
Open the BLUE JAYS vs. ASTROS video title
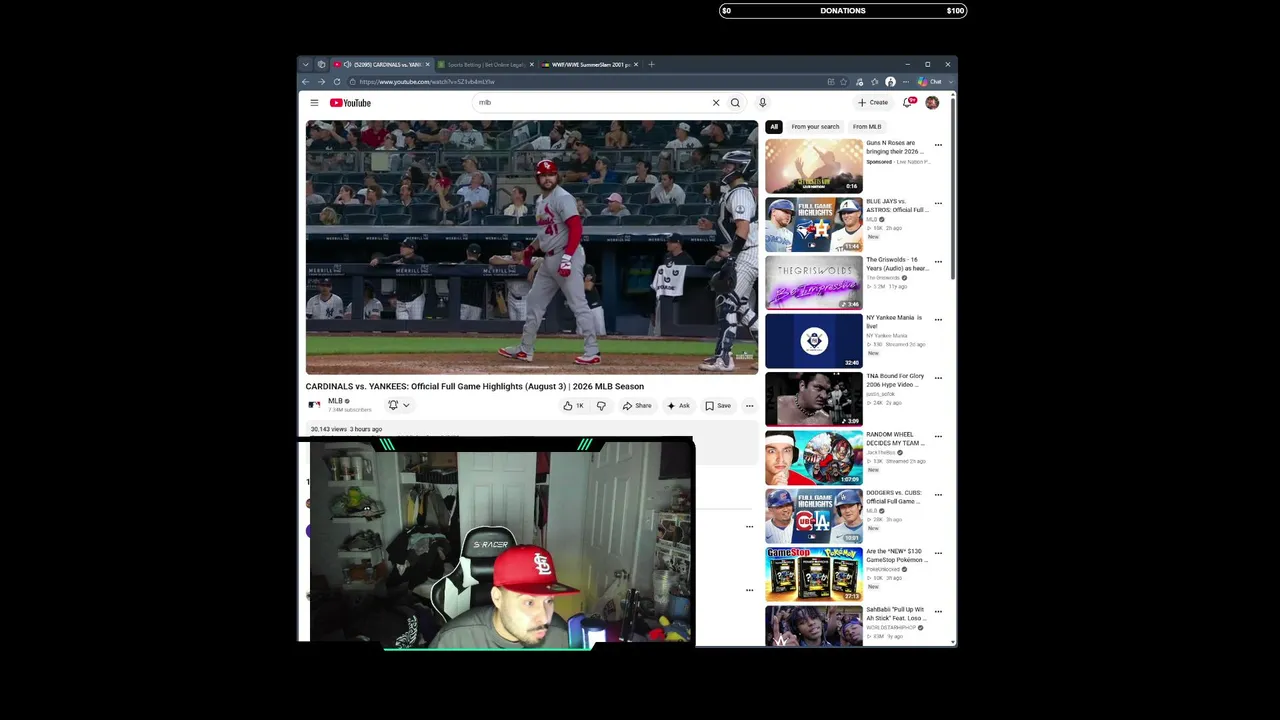897,206
